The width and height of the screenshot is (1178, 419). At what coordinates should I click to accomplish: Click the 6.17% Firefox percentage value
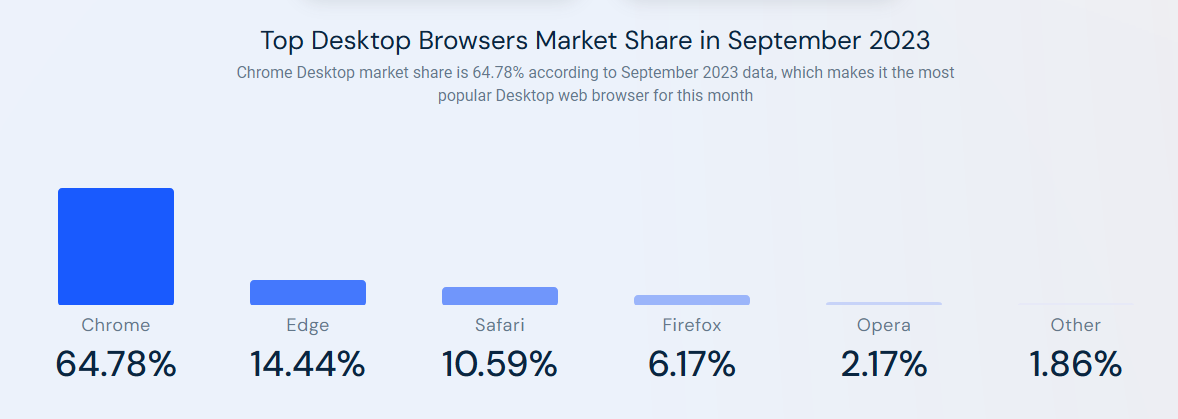692,363
